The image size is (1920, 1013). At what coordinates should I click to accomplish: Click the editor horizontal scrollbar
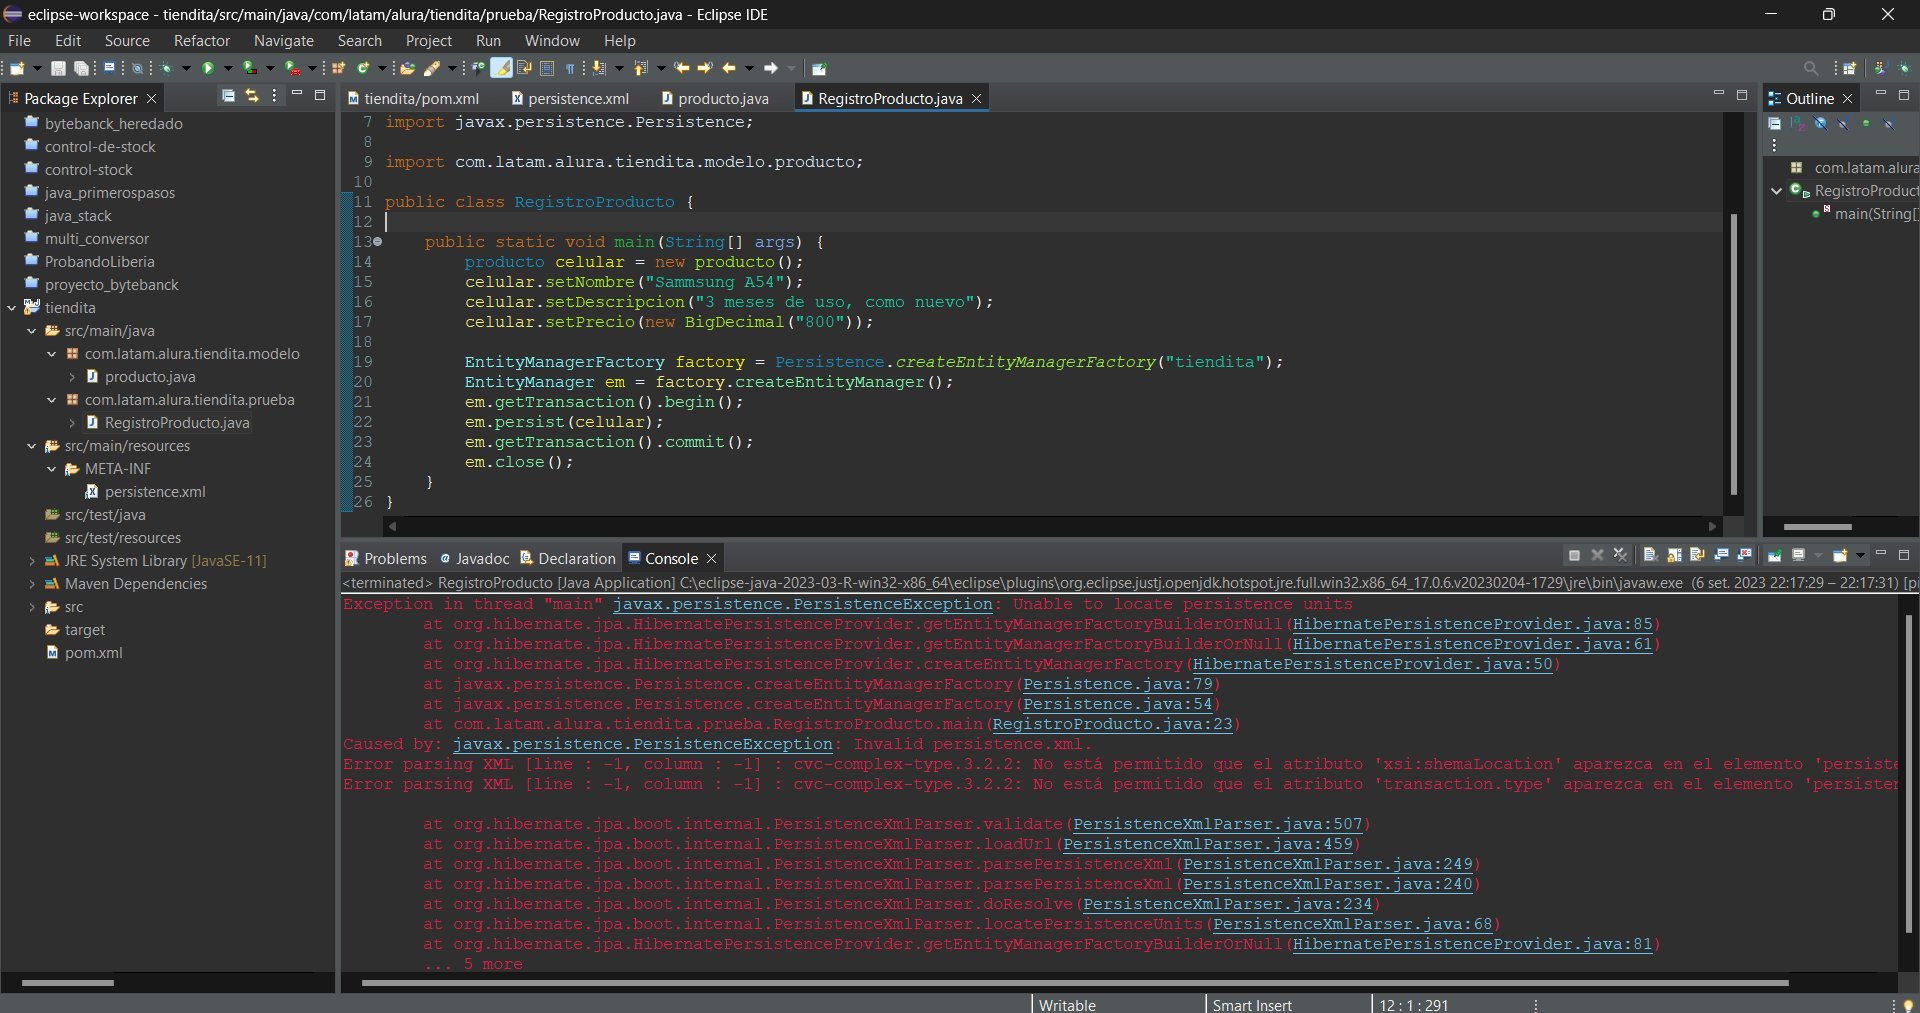[x=1050, y=526]
